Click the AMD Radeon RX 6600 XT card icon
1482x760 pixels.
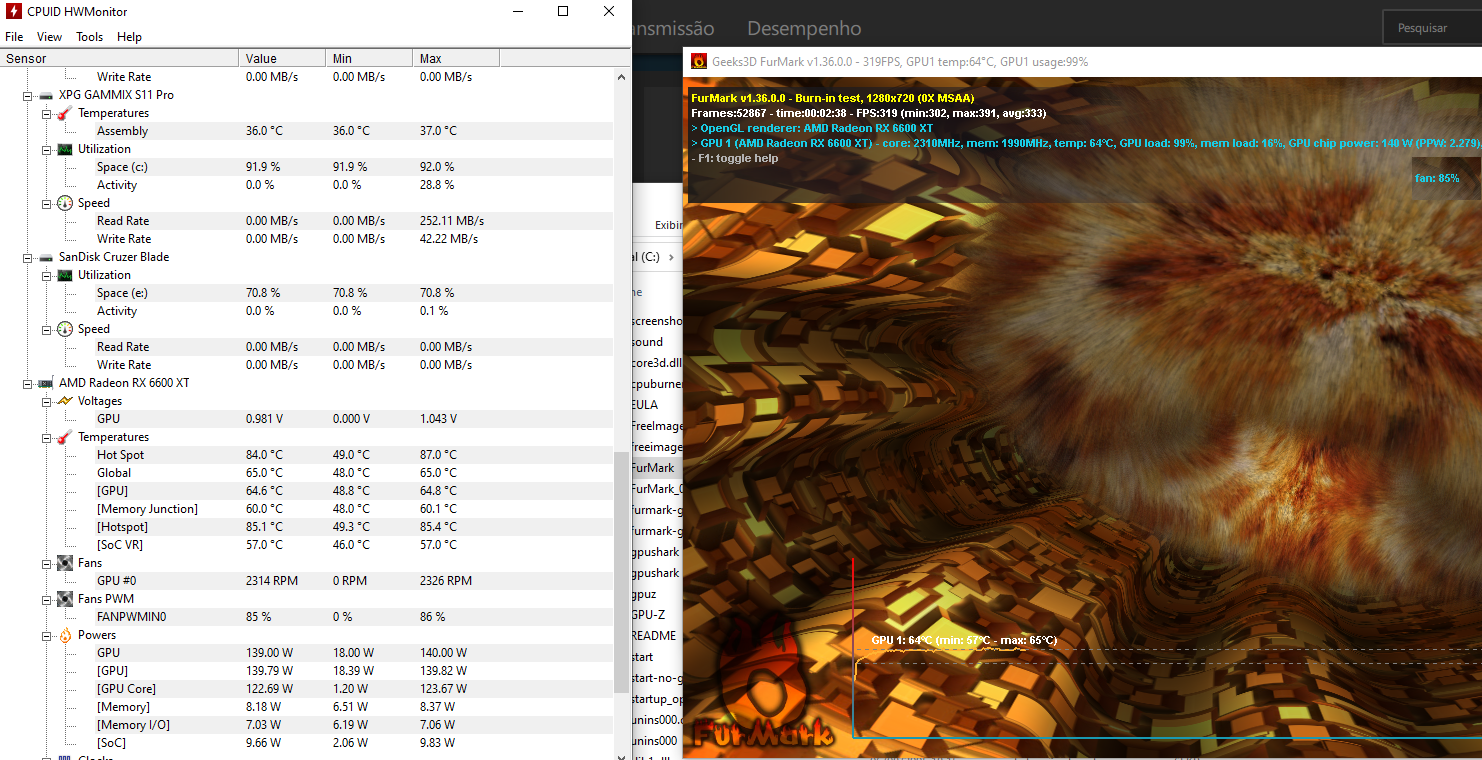point(46,383)
